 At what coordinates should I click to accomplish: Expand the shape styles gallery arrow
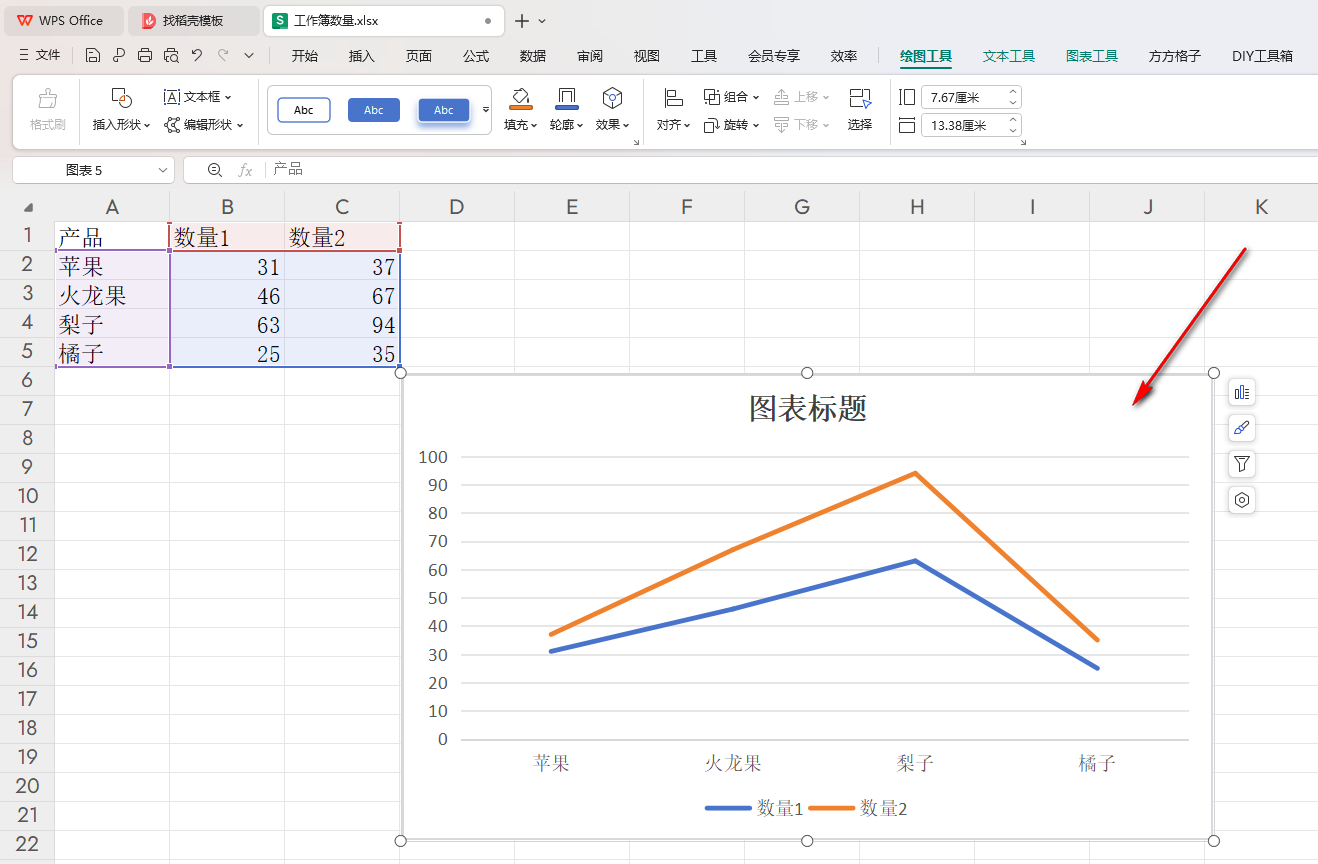[486, 110]
